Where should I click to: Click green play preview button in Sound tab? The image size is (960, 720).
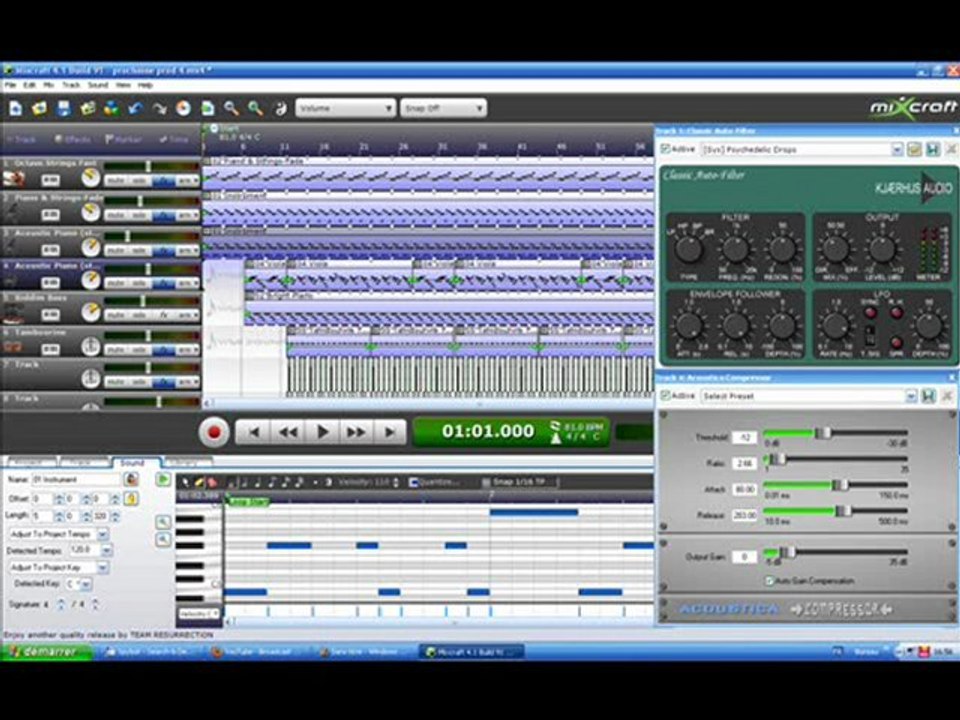163,479
